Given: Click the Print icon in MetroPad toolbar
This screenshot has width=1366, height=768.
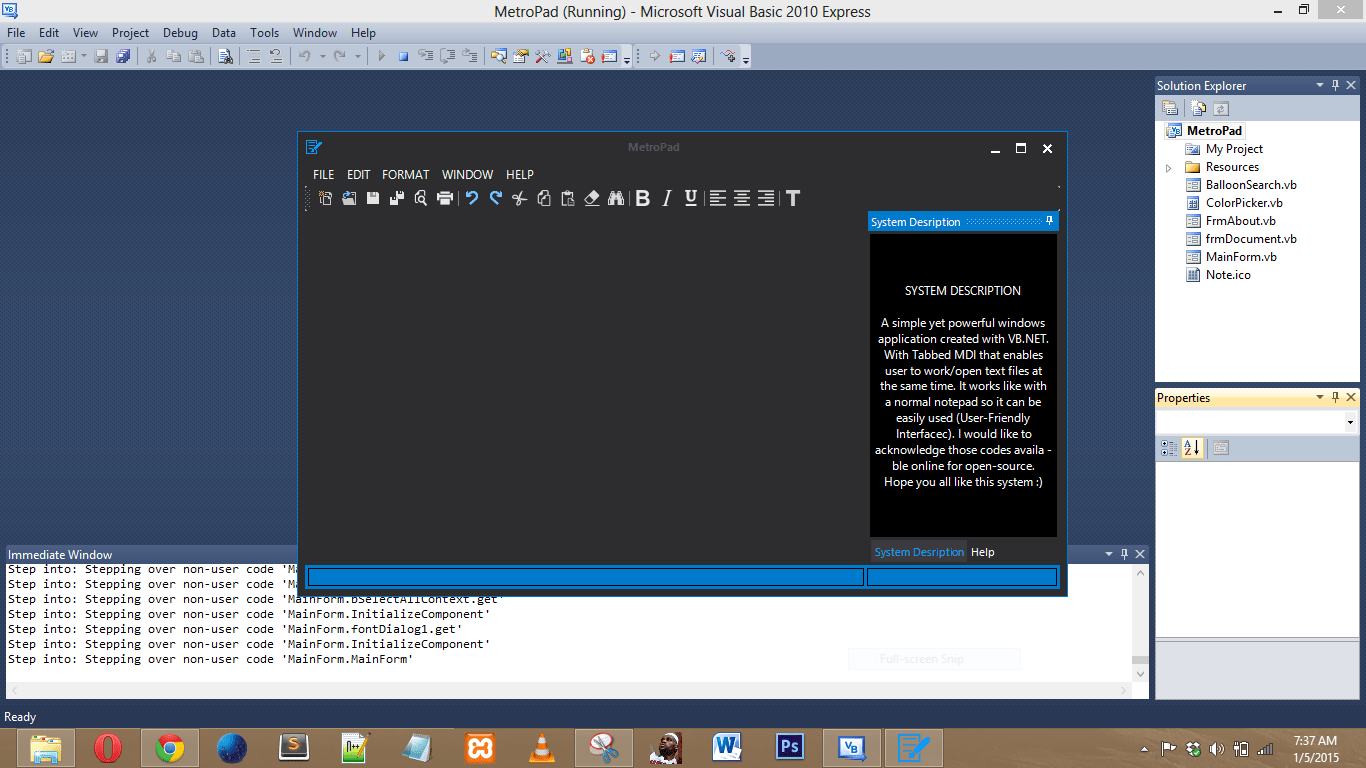Looking at the screenshot, I should (x=445, y=198).
